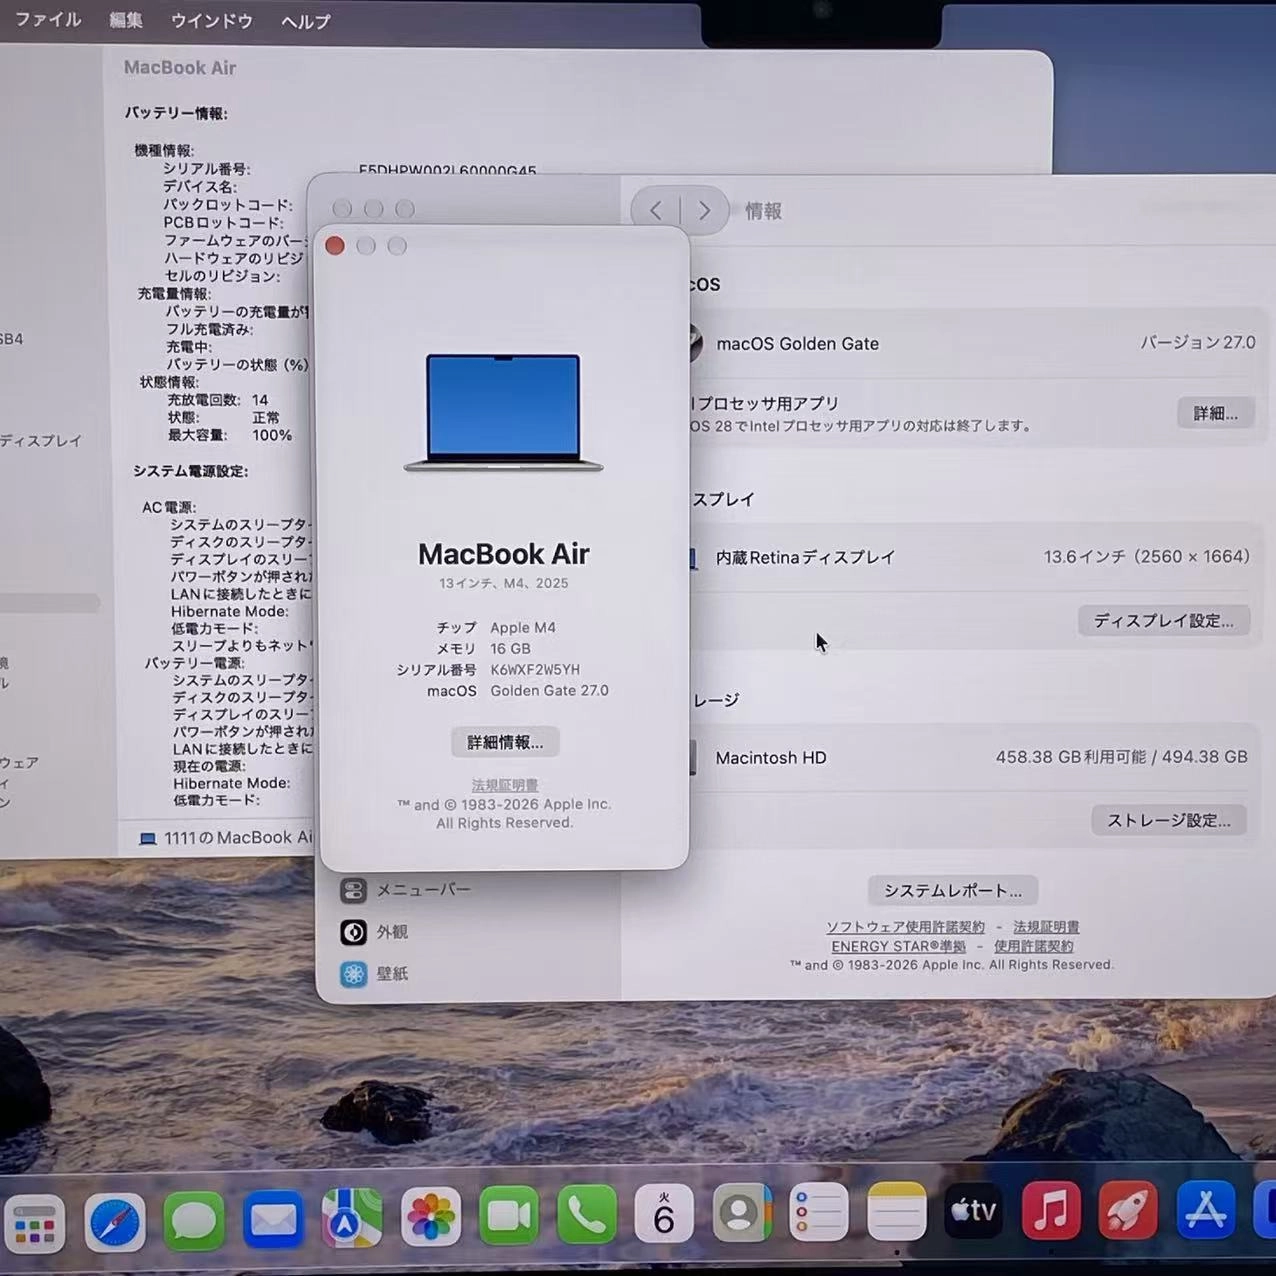Click 詳細... button for Intel apps
The width and height of the screenshot is (1276, 1276).
[1215, 413]
